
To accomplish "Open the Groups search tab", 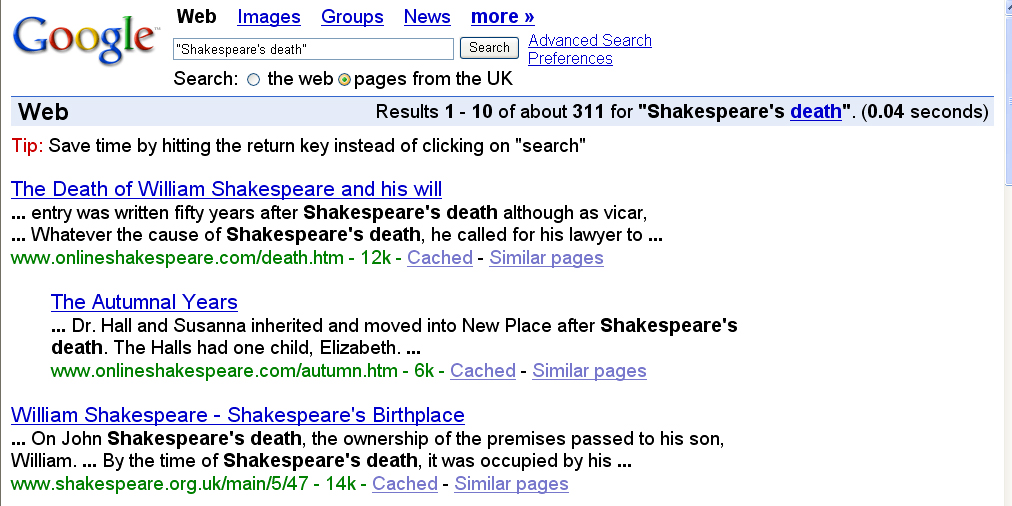I will 352,17.
